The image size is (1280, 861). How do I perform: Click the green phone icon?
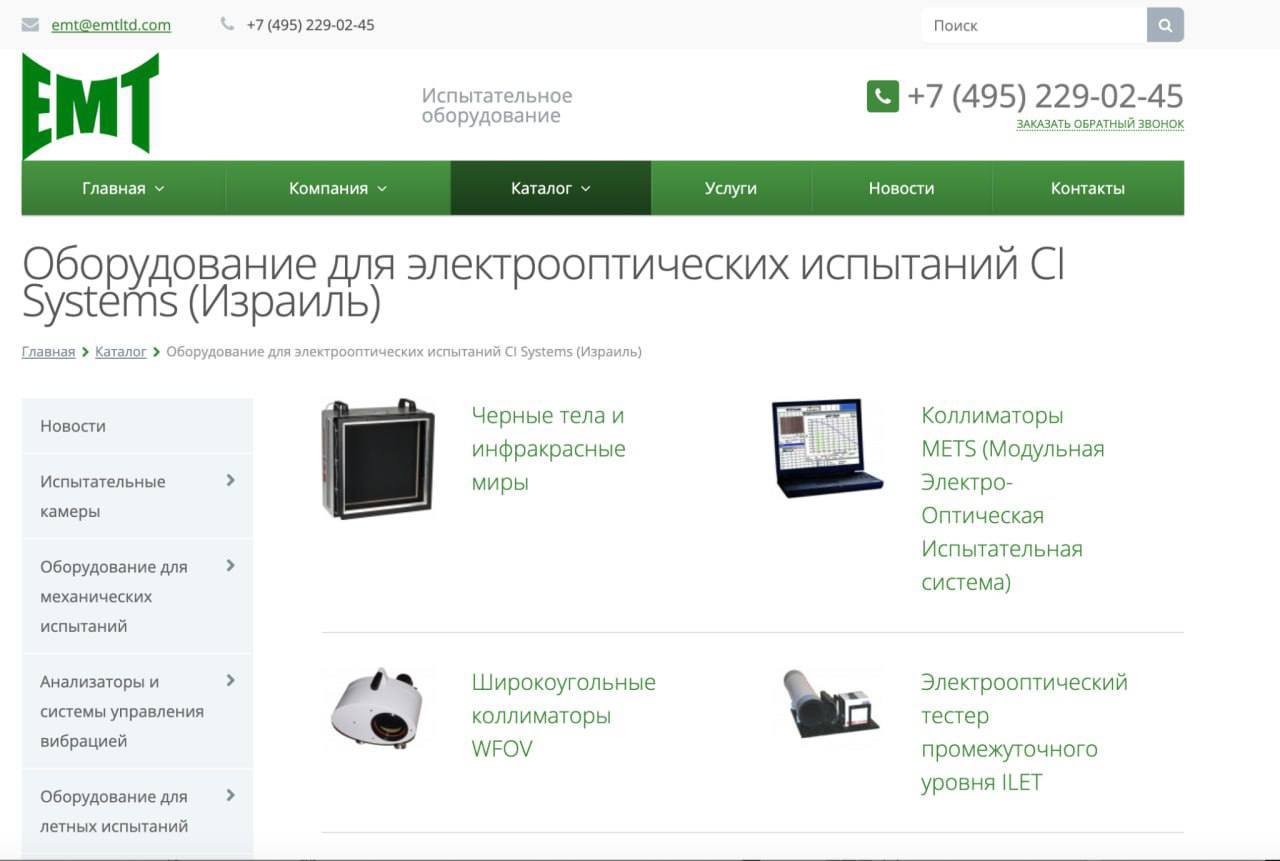click(x=882, y=96)
